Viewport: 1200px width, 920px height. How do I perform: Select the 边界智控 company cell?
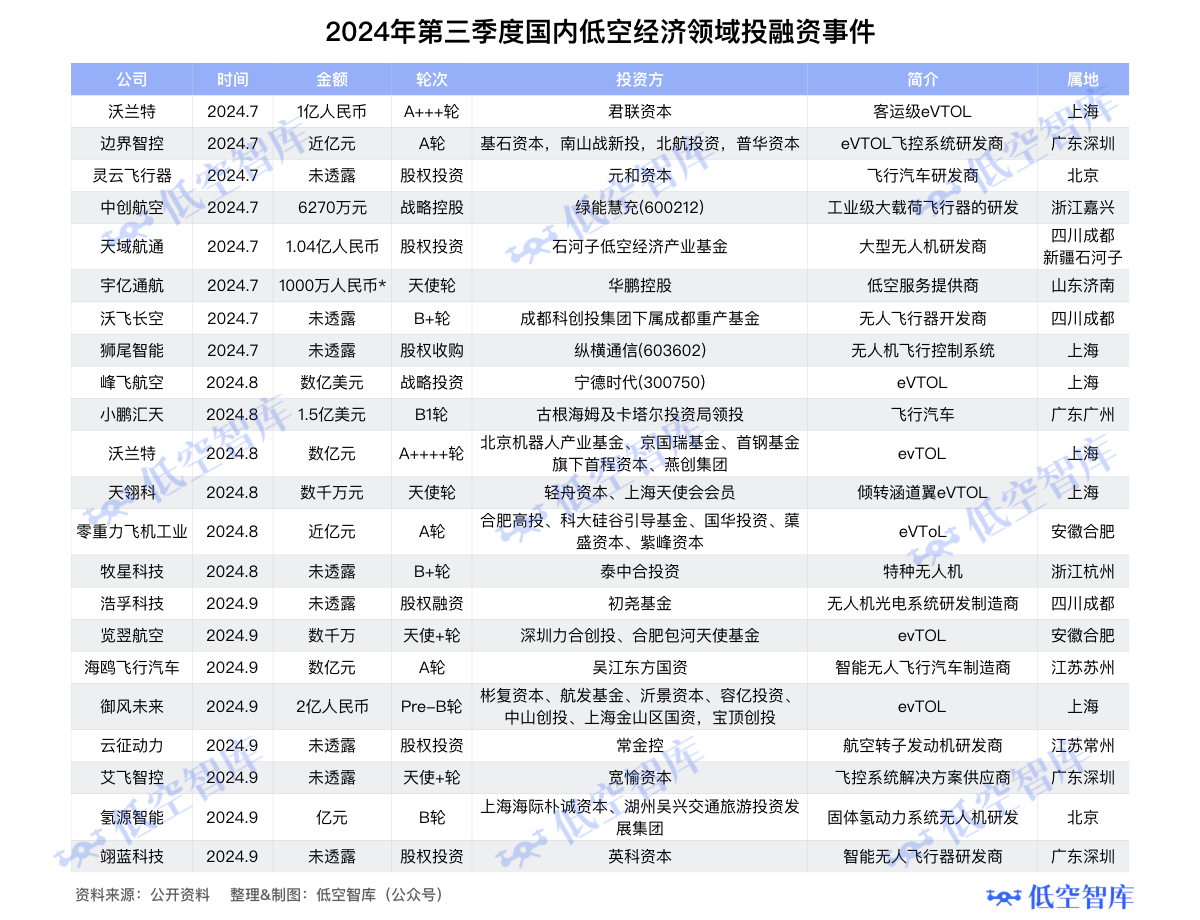click(132, 144)
